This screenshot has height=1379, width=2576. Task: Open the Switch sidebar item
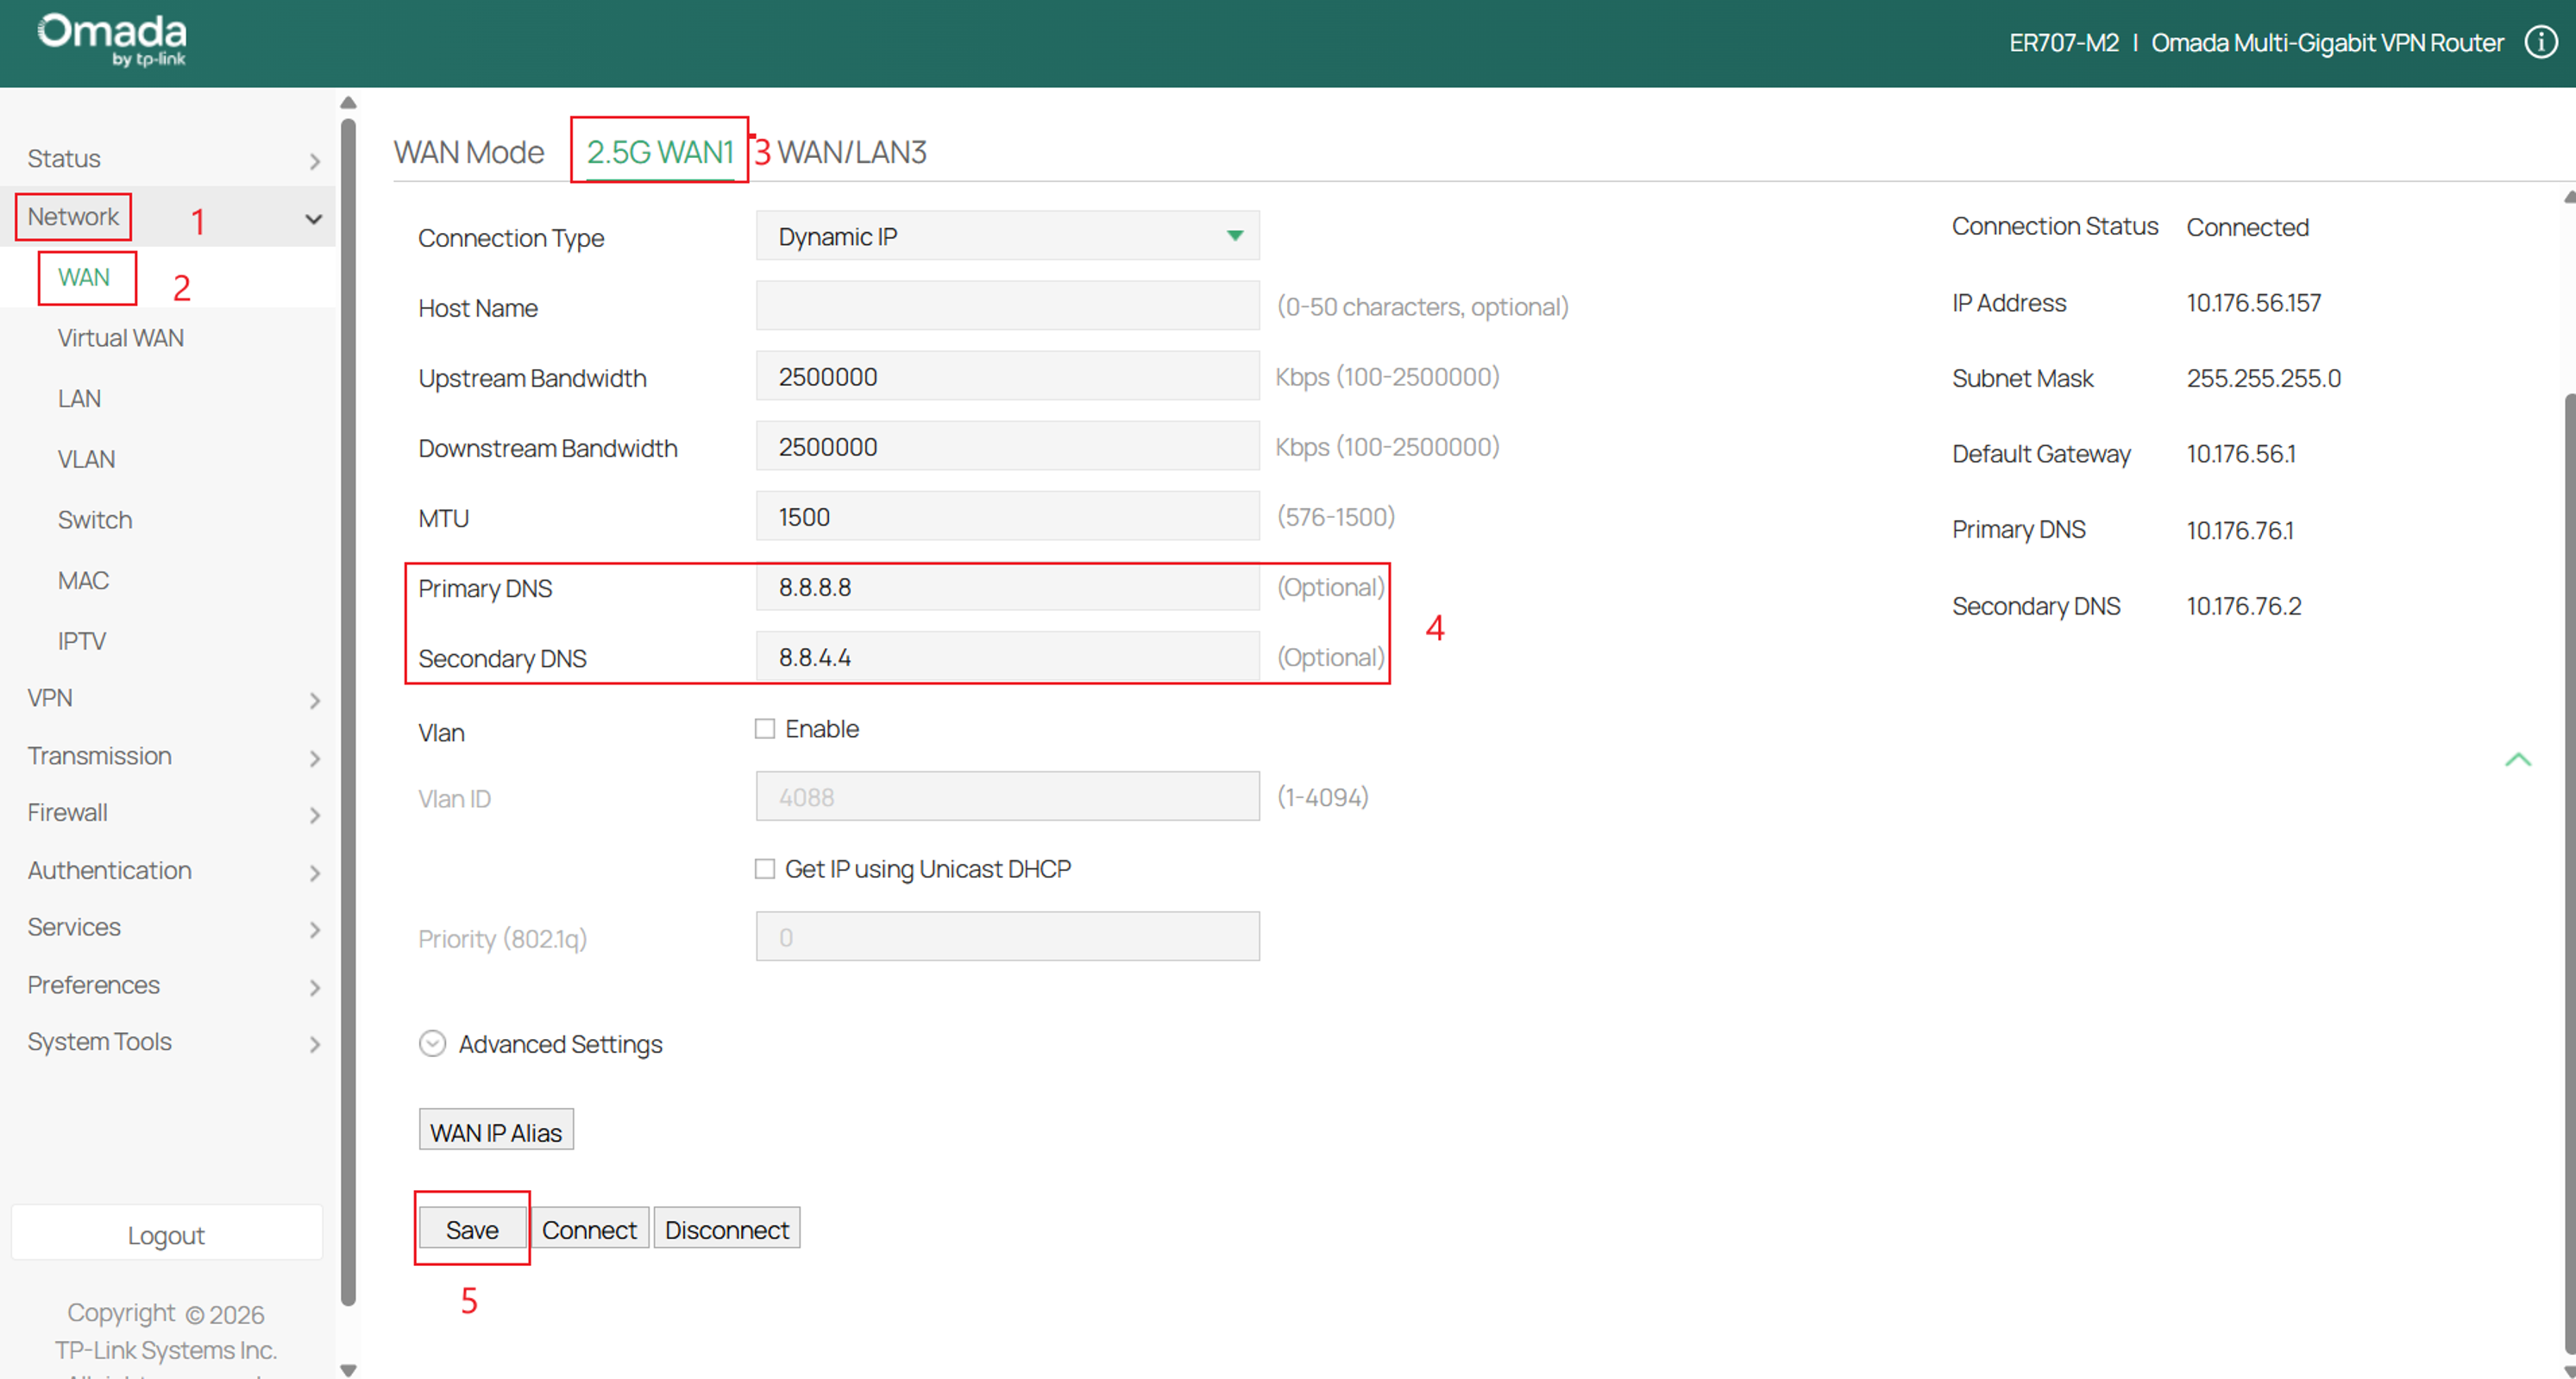click(x=95, y=520)
